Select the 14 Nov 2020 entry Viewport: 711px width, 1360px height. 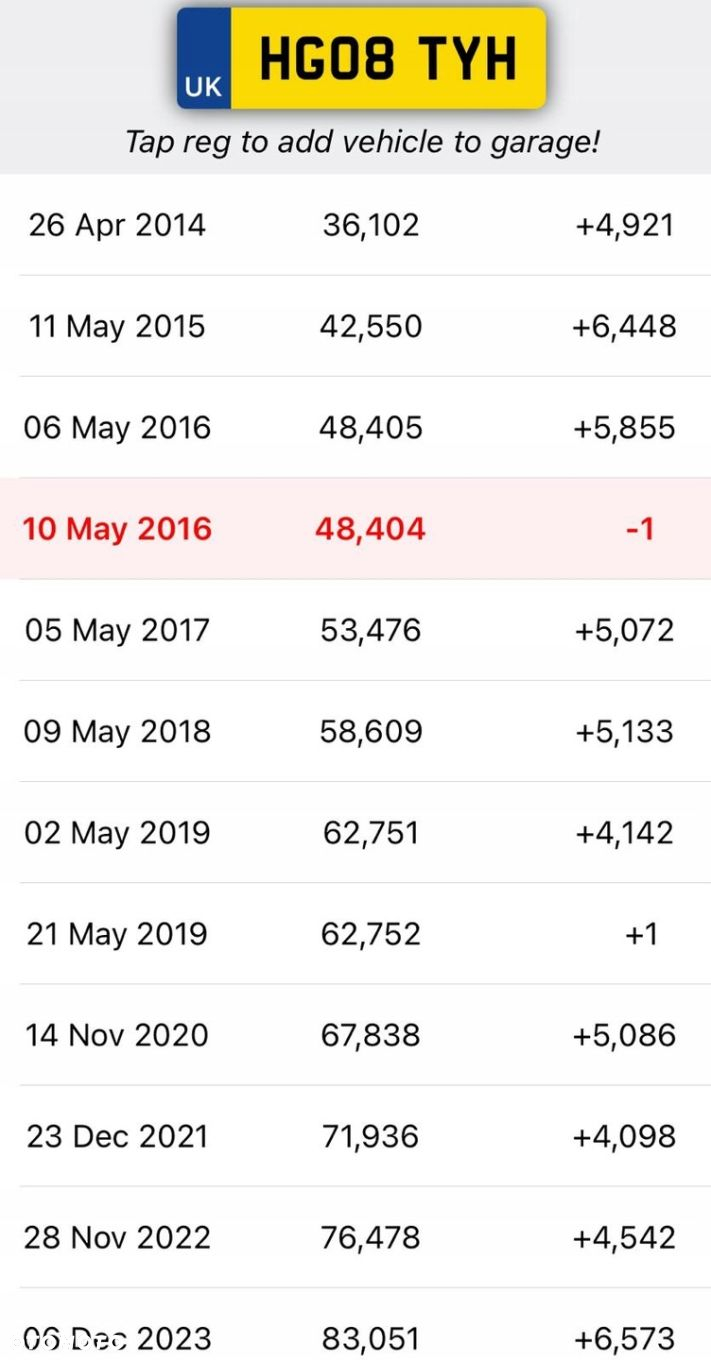355,1034
